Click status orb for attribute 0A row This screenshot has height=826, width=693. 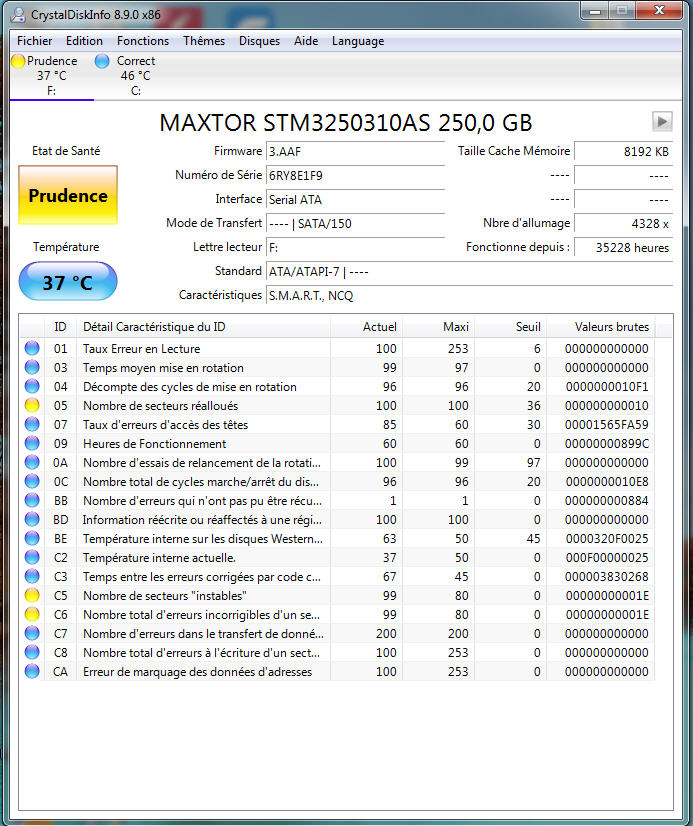[32, 462]
